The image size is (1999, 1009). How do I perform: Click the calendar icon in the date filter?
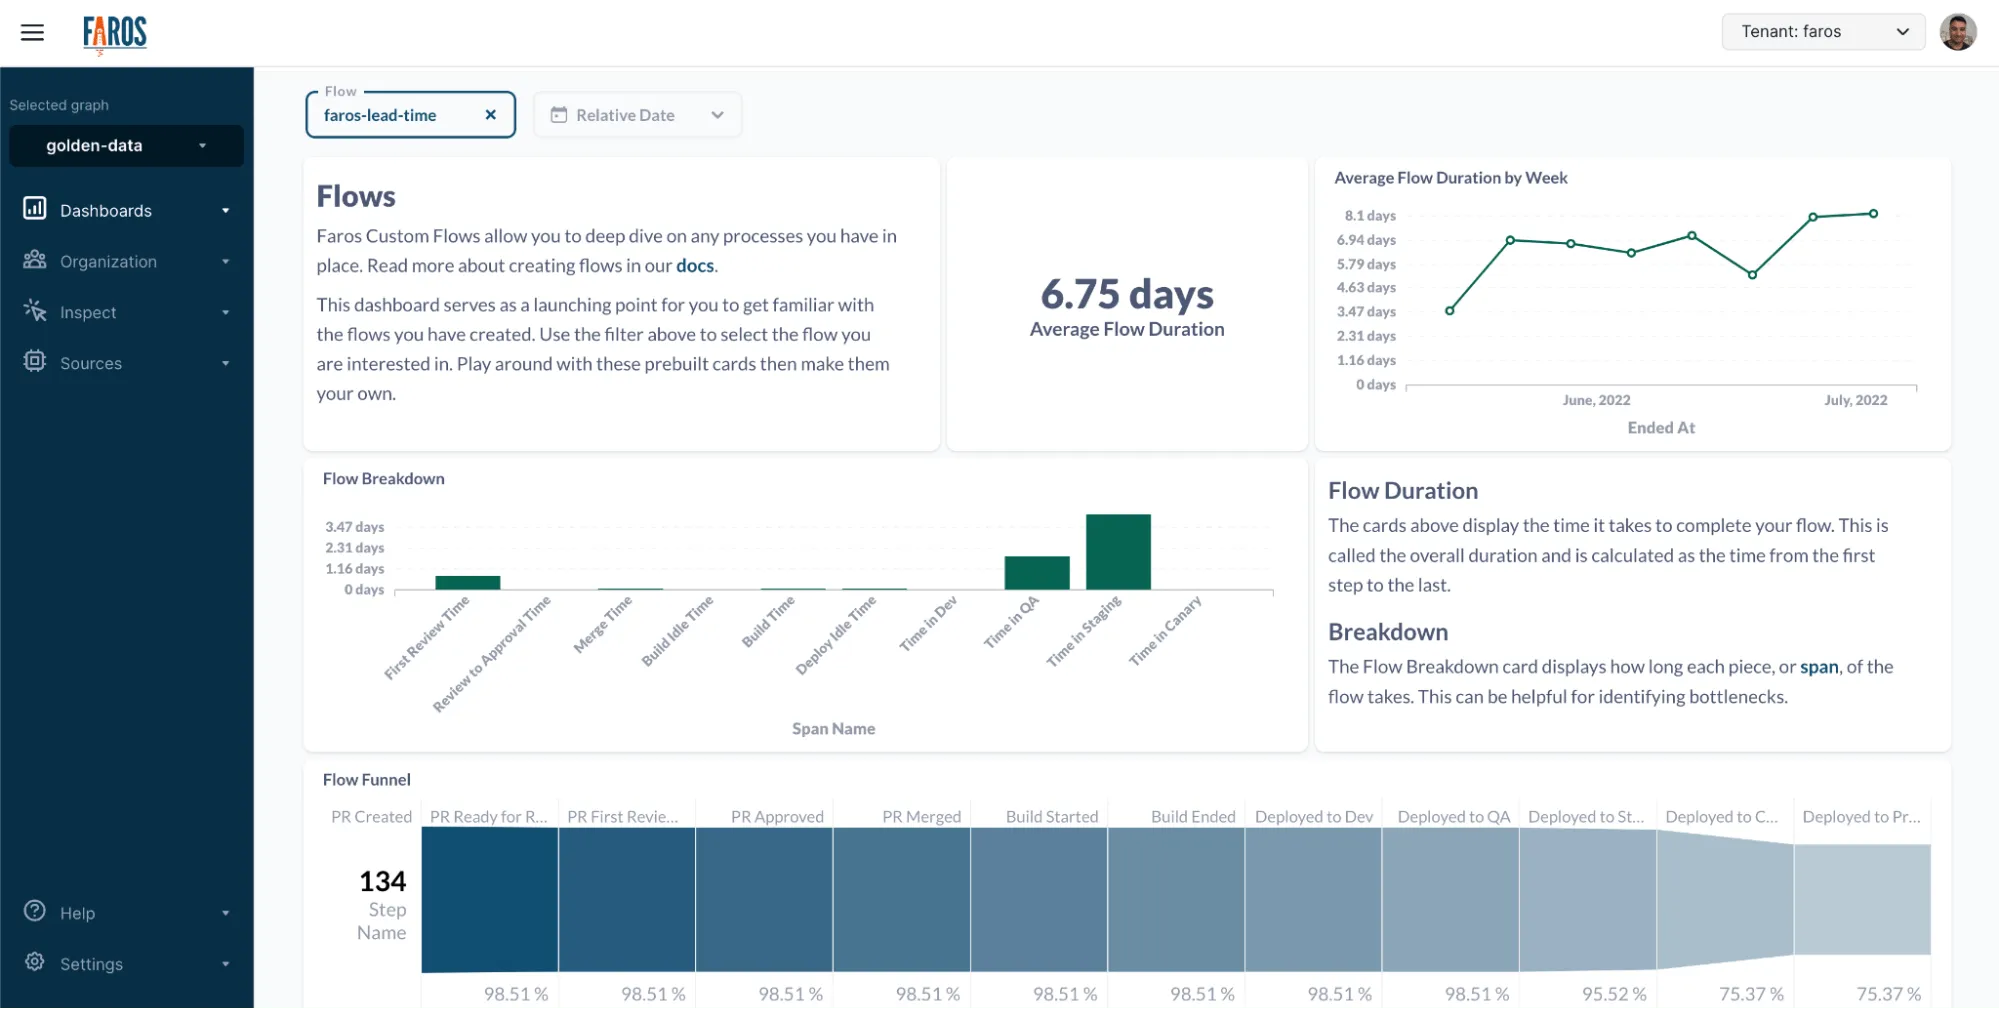pos(559,114)
